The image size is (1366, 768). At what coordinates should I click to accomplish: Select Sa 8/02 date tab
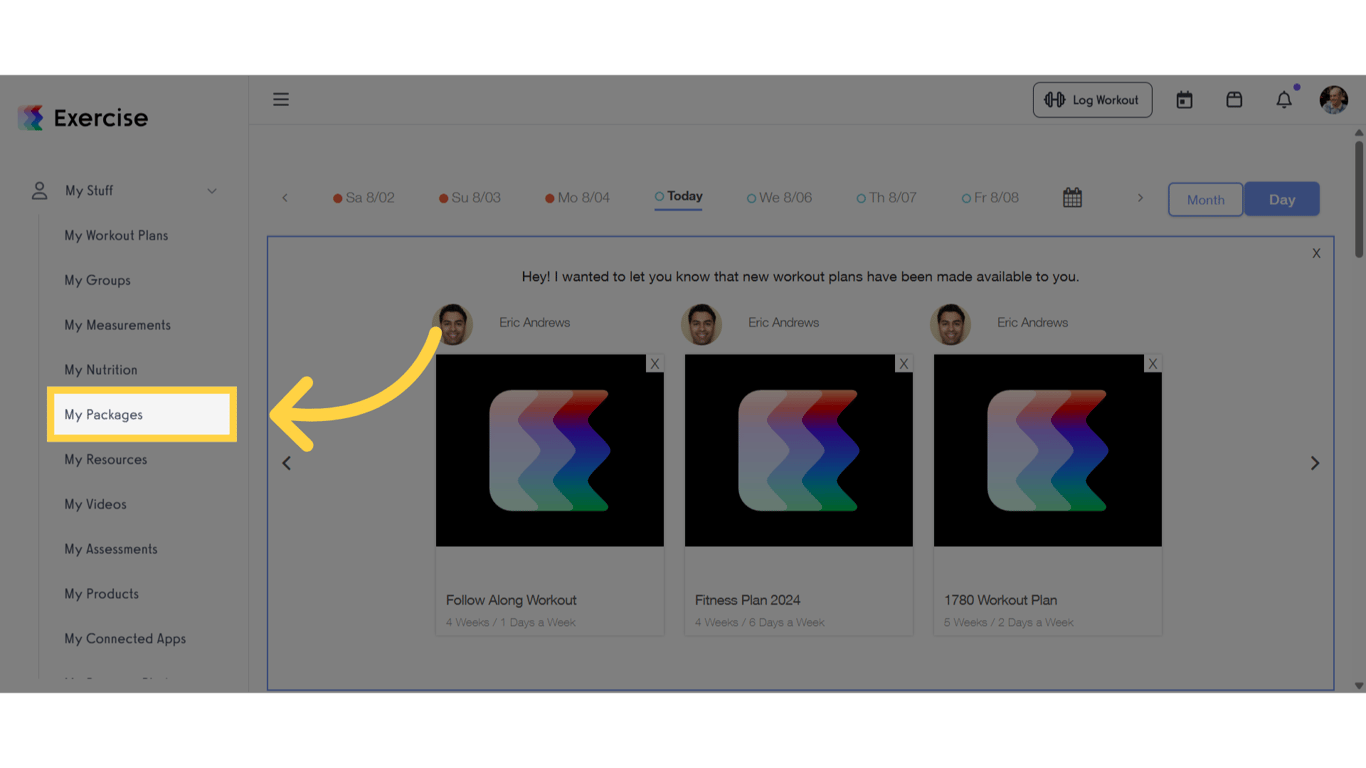pyautogui.click(x=364, y=198)
